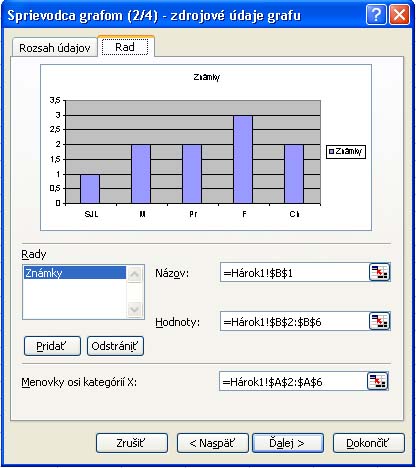This screenshot has height=468, width=416.
Task: Click the Zrušiť button
Action: coord(131,443)
